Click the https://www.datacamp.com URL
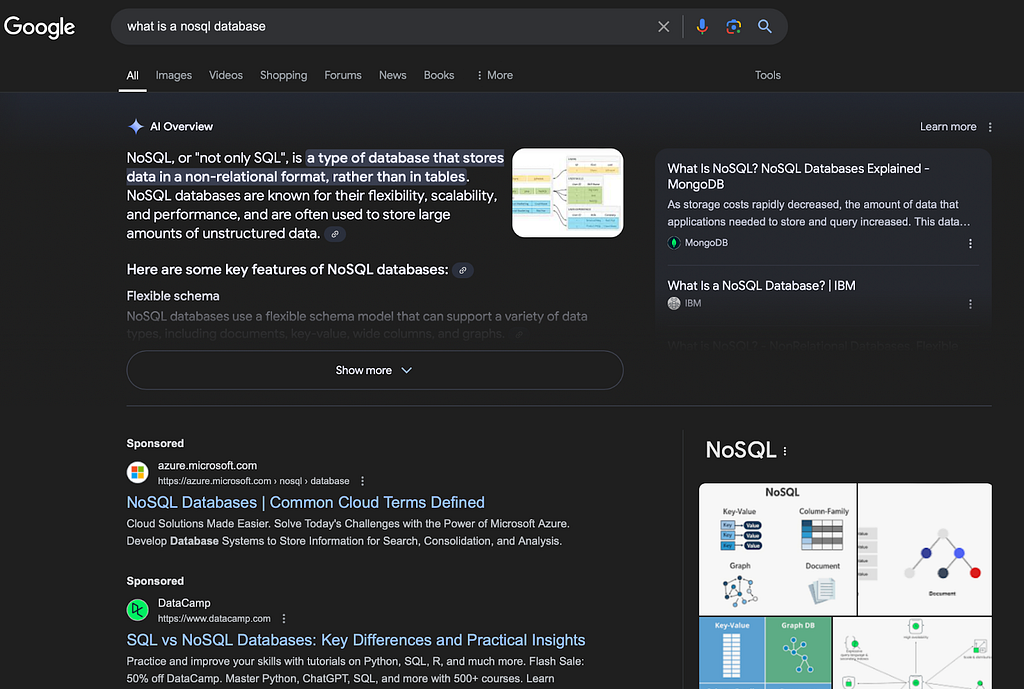This screenshot has height=689, width=1024. click(x=214, y=618)
